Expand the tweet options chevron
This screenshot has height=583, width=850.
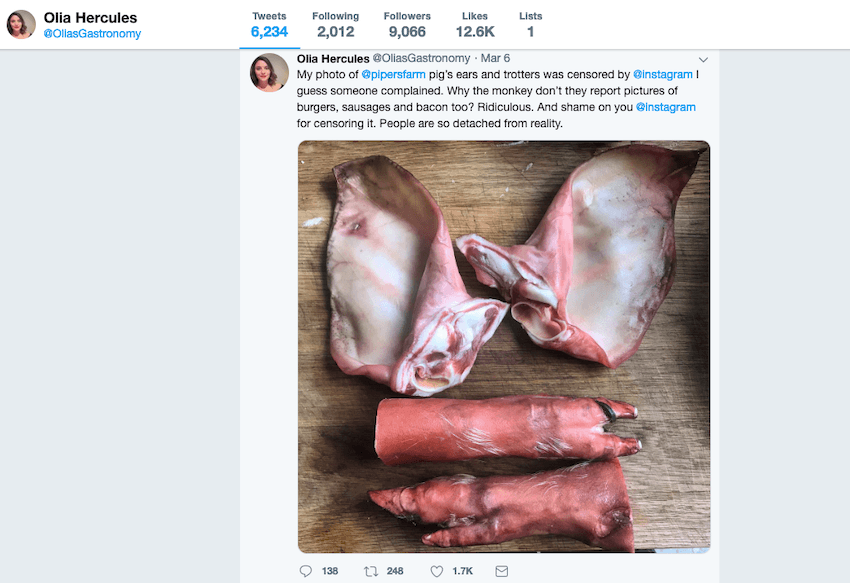click(x=703, y=59)
